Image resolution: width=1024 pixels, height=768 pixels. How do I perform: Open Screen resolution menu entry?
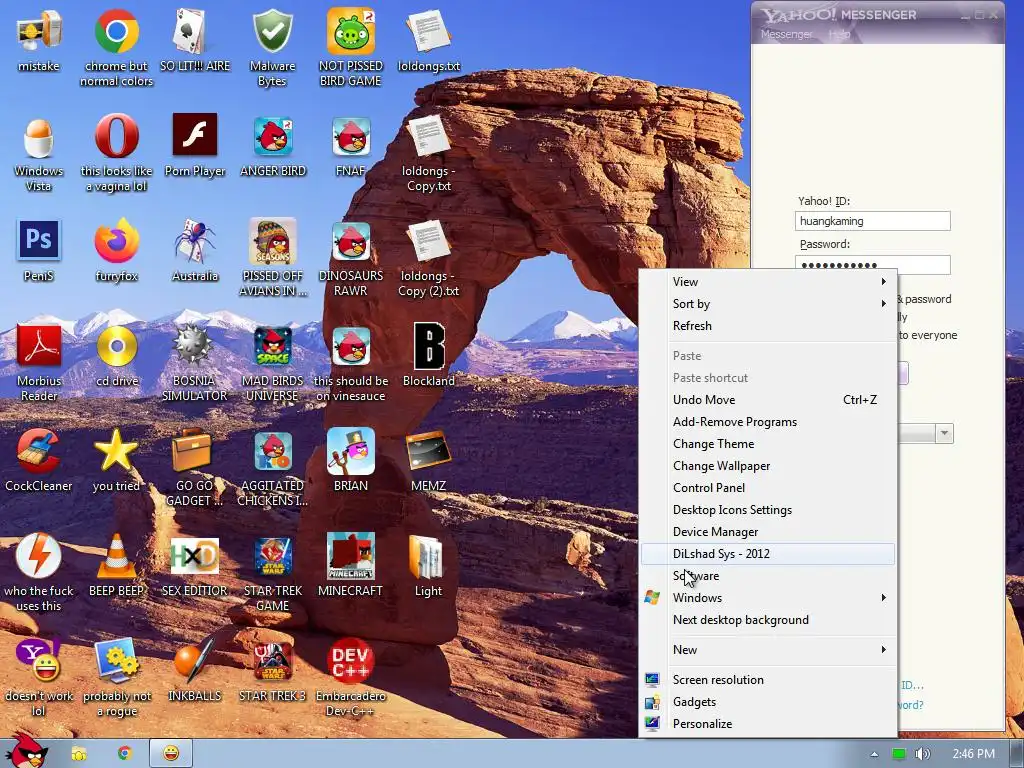point(768,680)
